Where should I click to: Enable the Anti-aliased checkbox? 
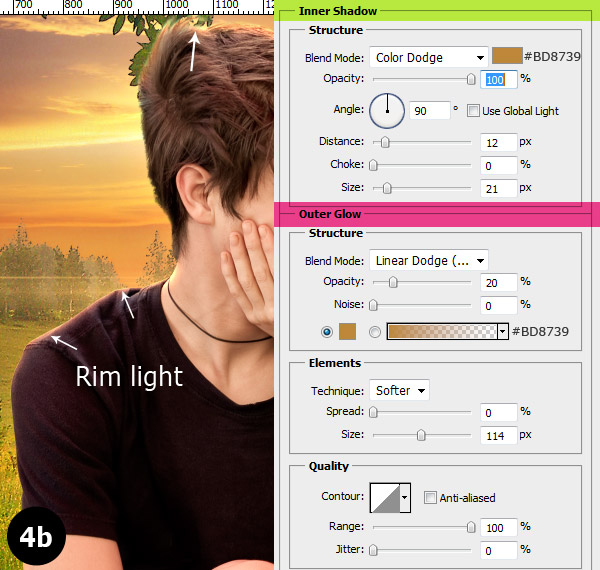click(430, 498)
